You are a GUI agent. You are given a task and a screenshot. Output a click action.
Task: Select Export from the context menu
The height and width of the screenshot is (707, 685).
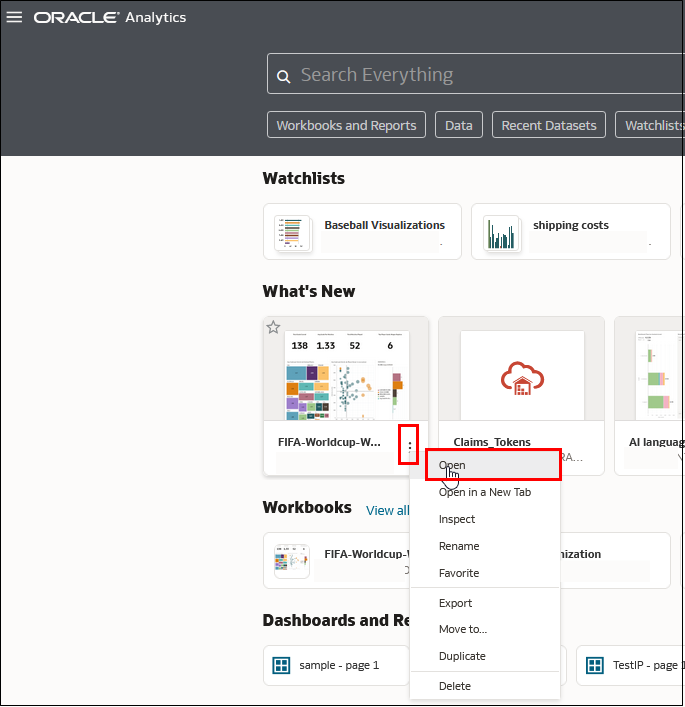[x=485, y=603]
